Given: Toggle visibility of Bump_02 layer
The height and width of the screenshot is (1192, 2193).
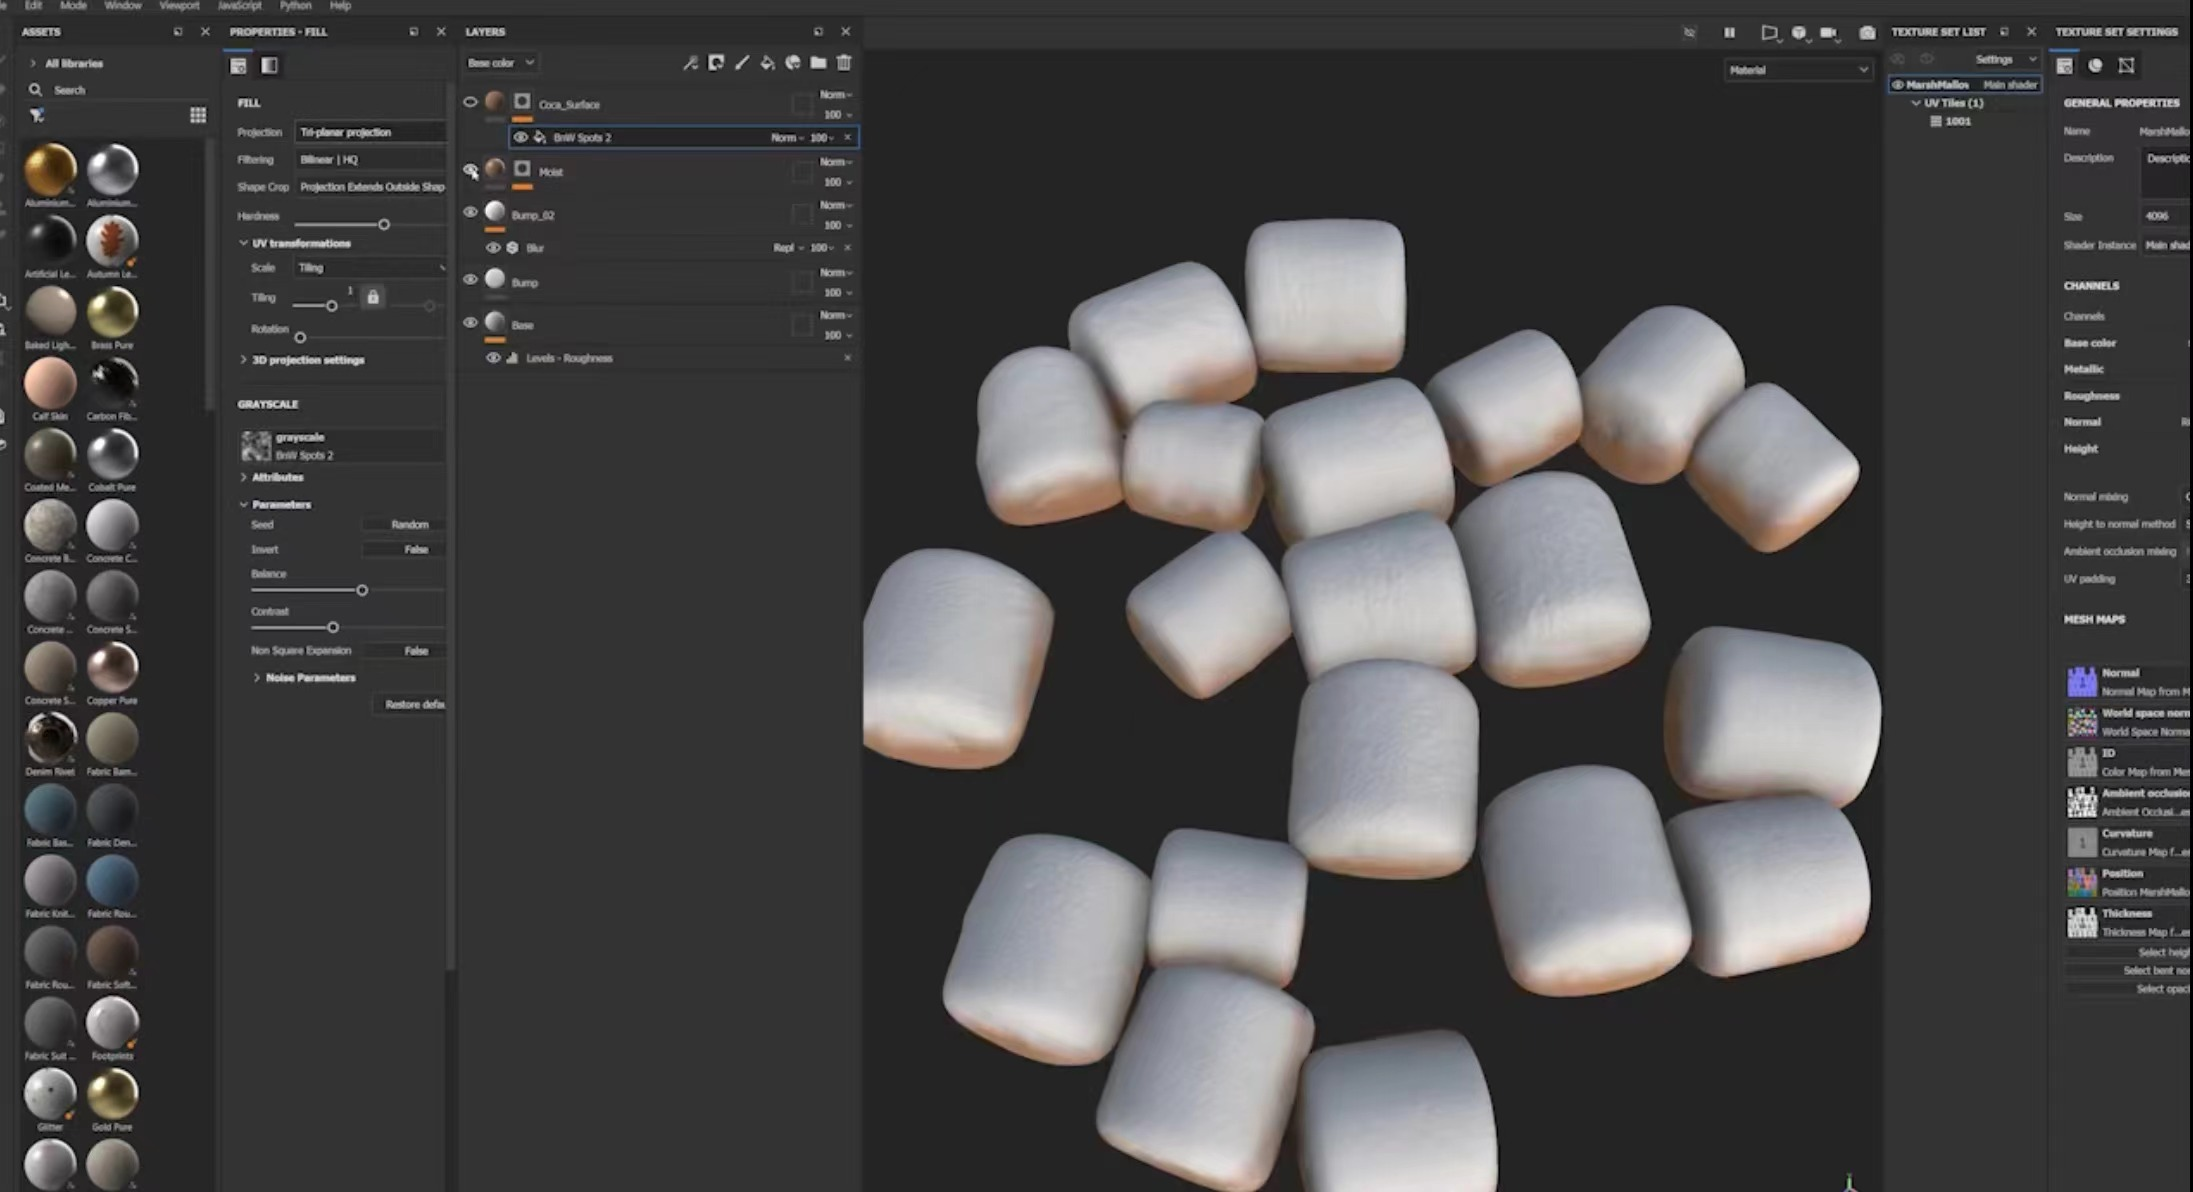Looking at the screenshot, I should tap(470, 212).
